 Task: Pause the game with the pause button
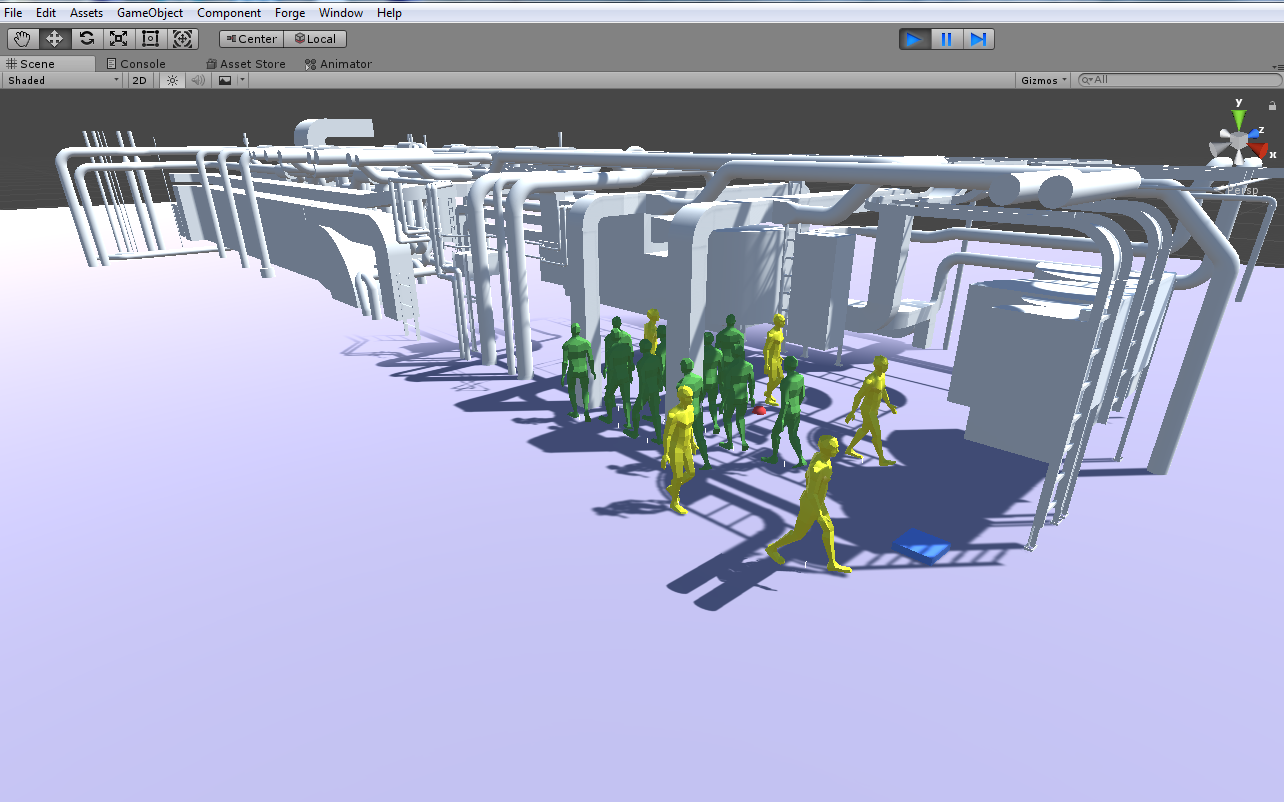946,39
